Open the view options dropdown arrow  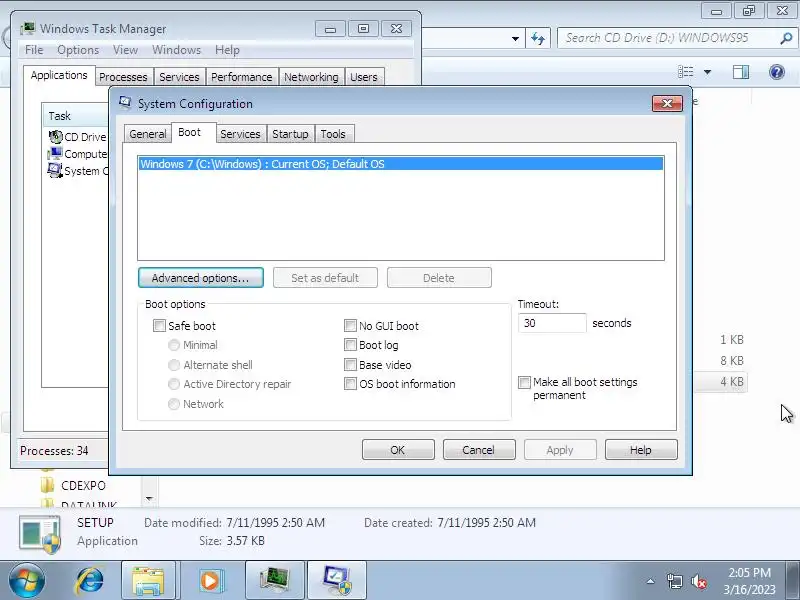tap(708, 72)
